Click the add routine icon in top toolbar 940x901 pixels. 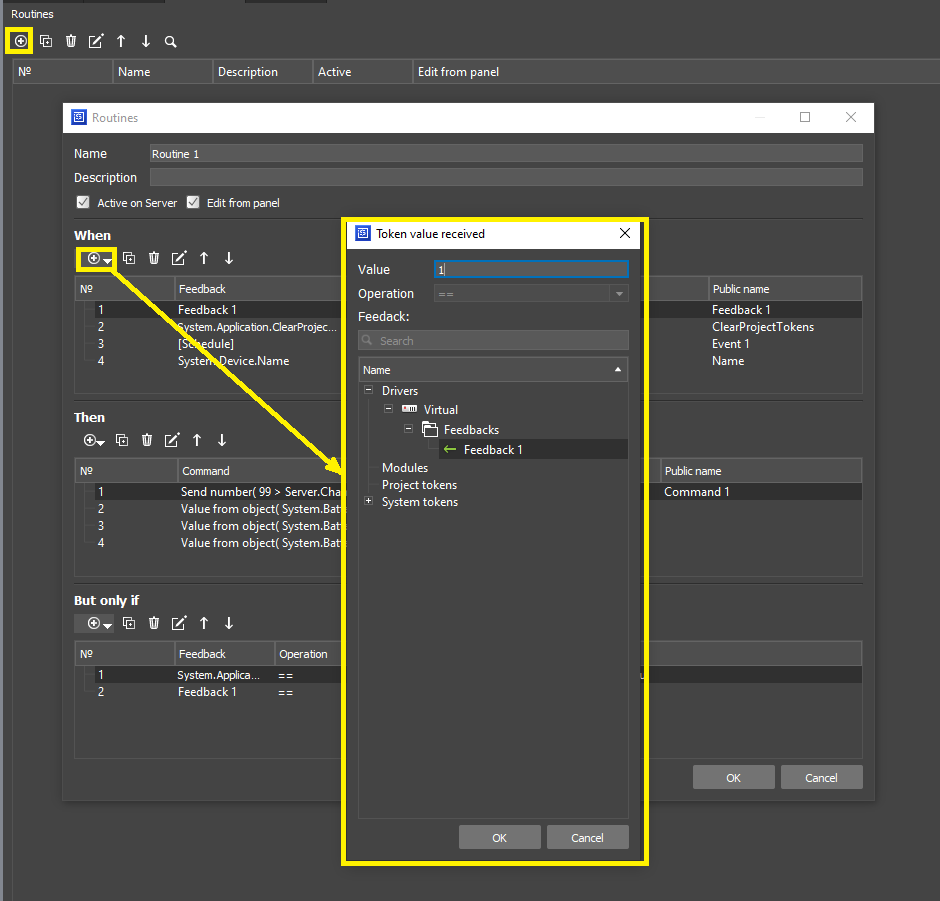21,41
